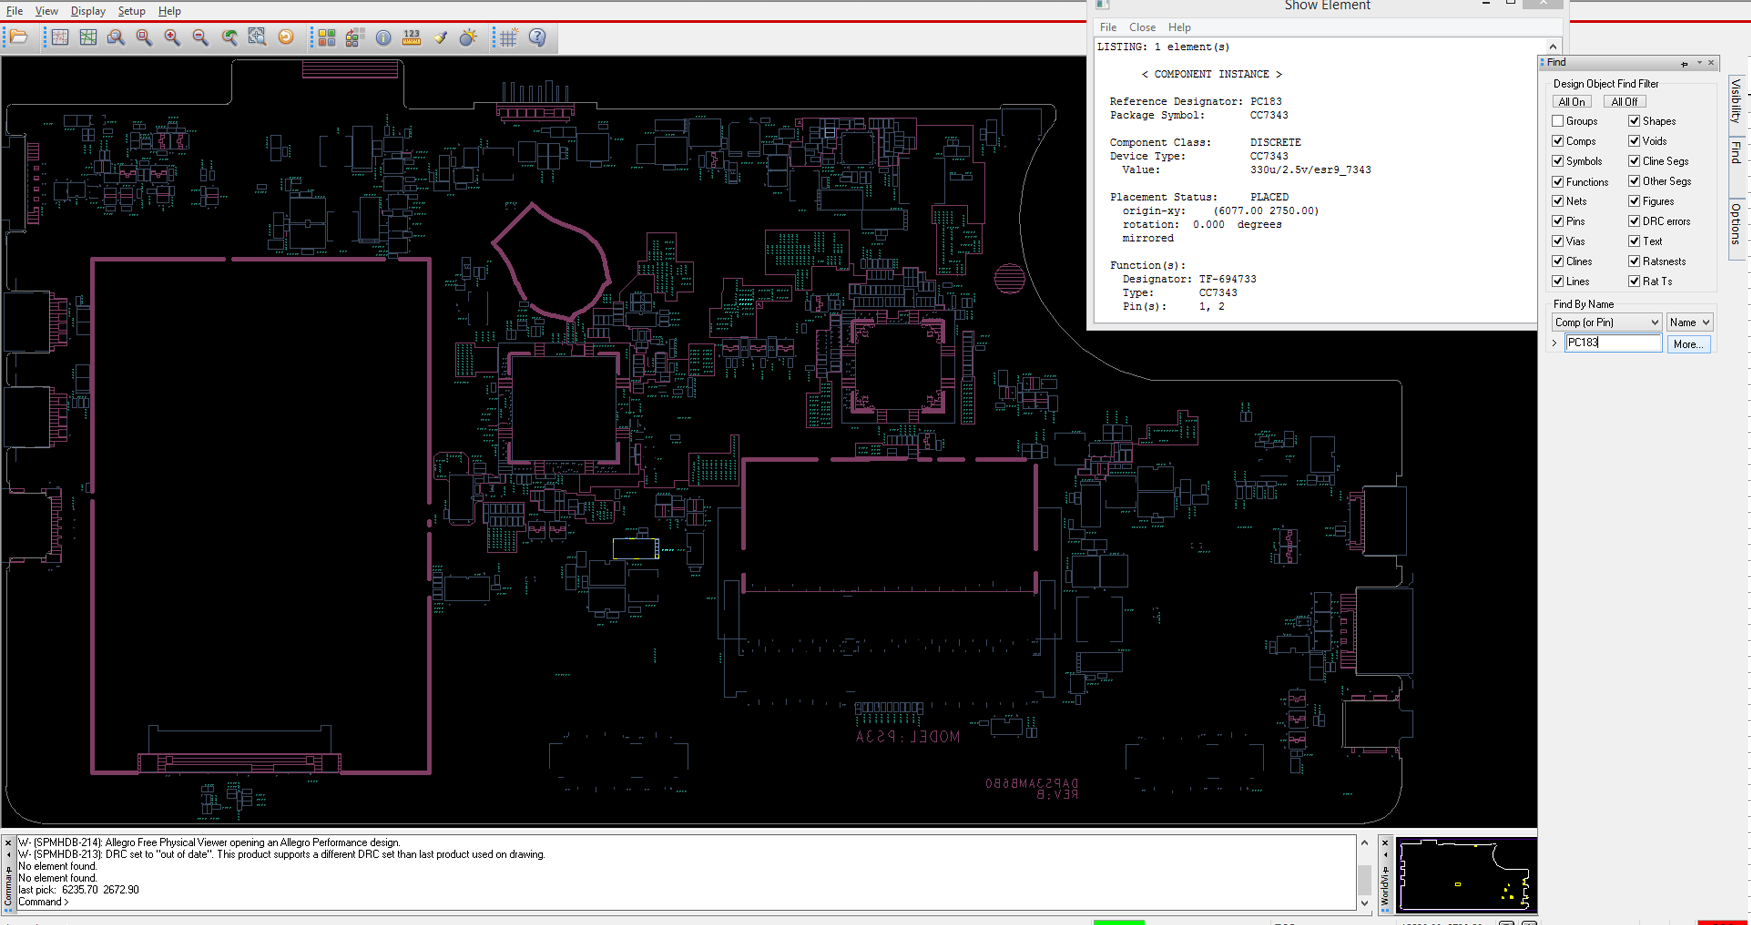This screenshot has width=1751, height=925.
Task: Click the PC183 name input field
Action: 1612,343
